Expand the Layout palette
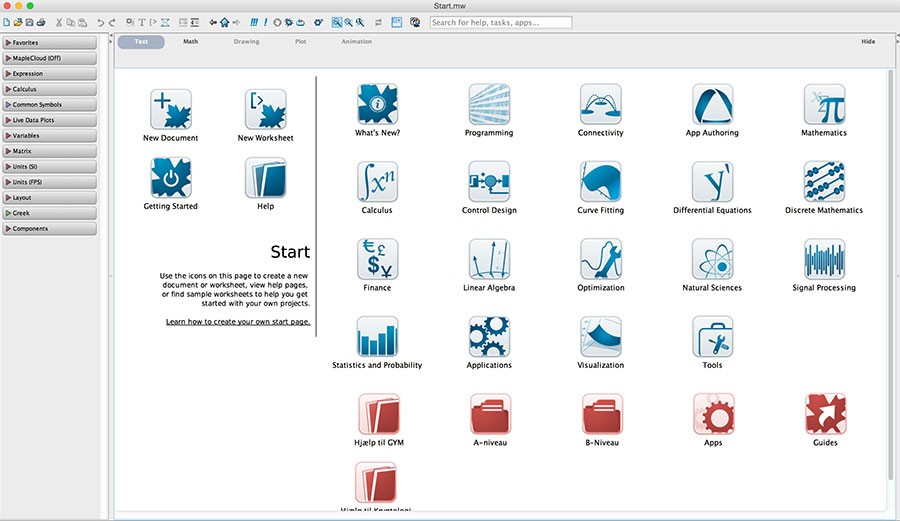This screenshot has width=900, height=521. tap(49, 197)
